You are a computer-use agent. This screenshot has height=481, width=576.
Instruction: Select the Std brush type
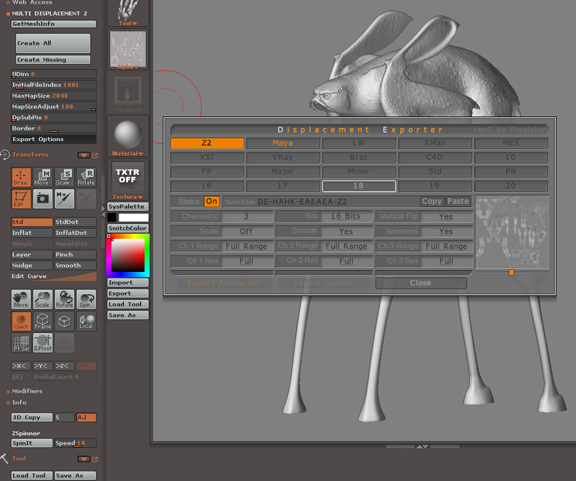32,222
